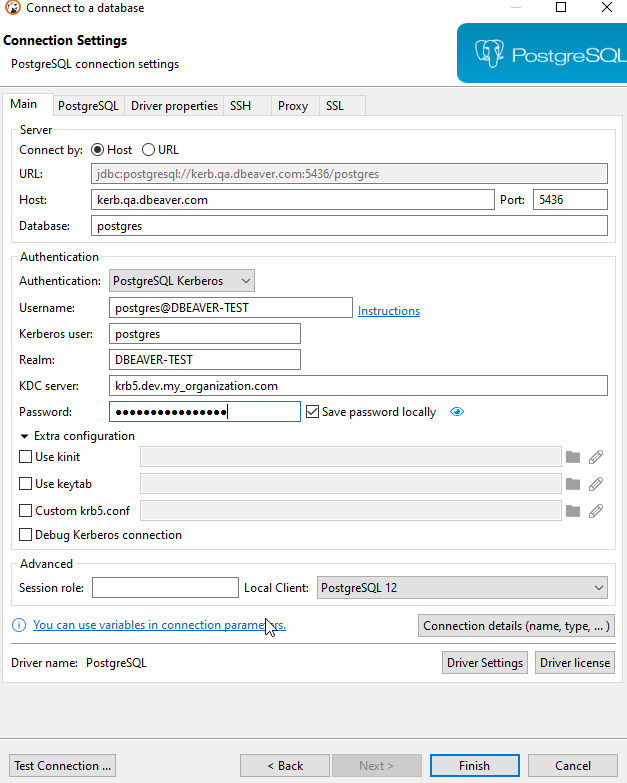
Task: Select the URL radio button
Action: pyautogui.click(x=148, y=150)
